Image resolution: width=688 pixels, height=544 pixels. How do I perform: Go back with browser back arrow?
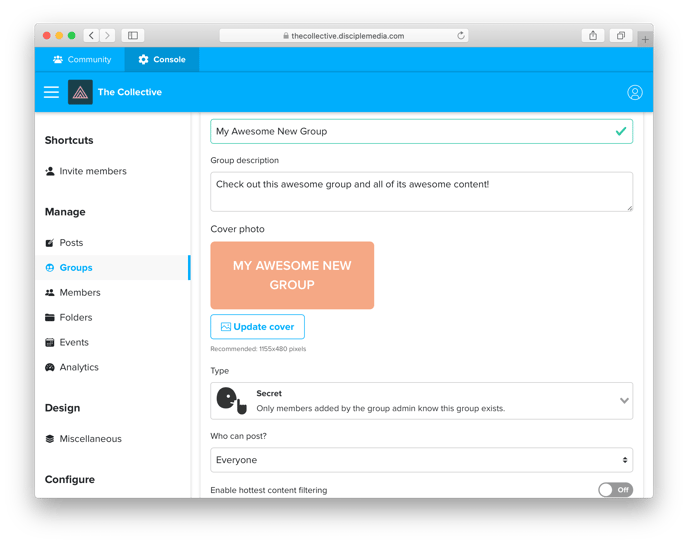tap(91, 36)
